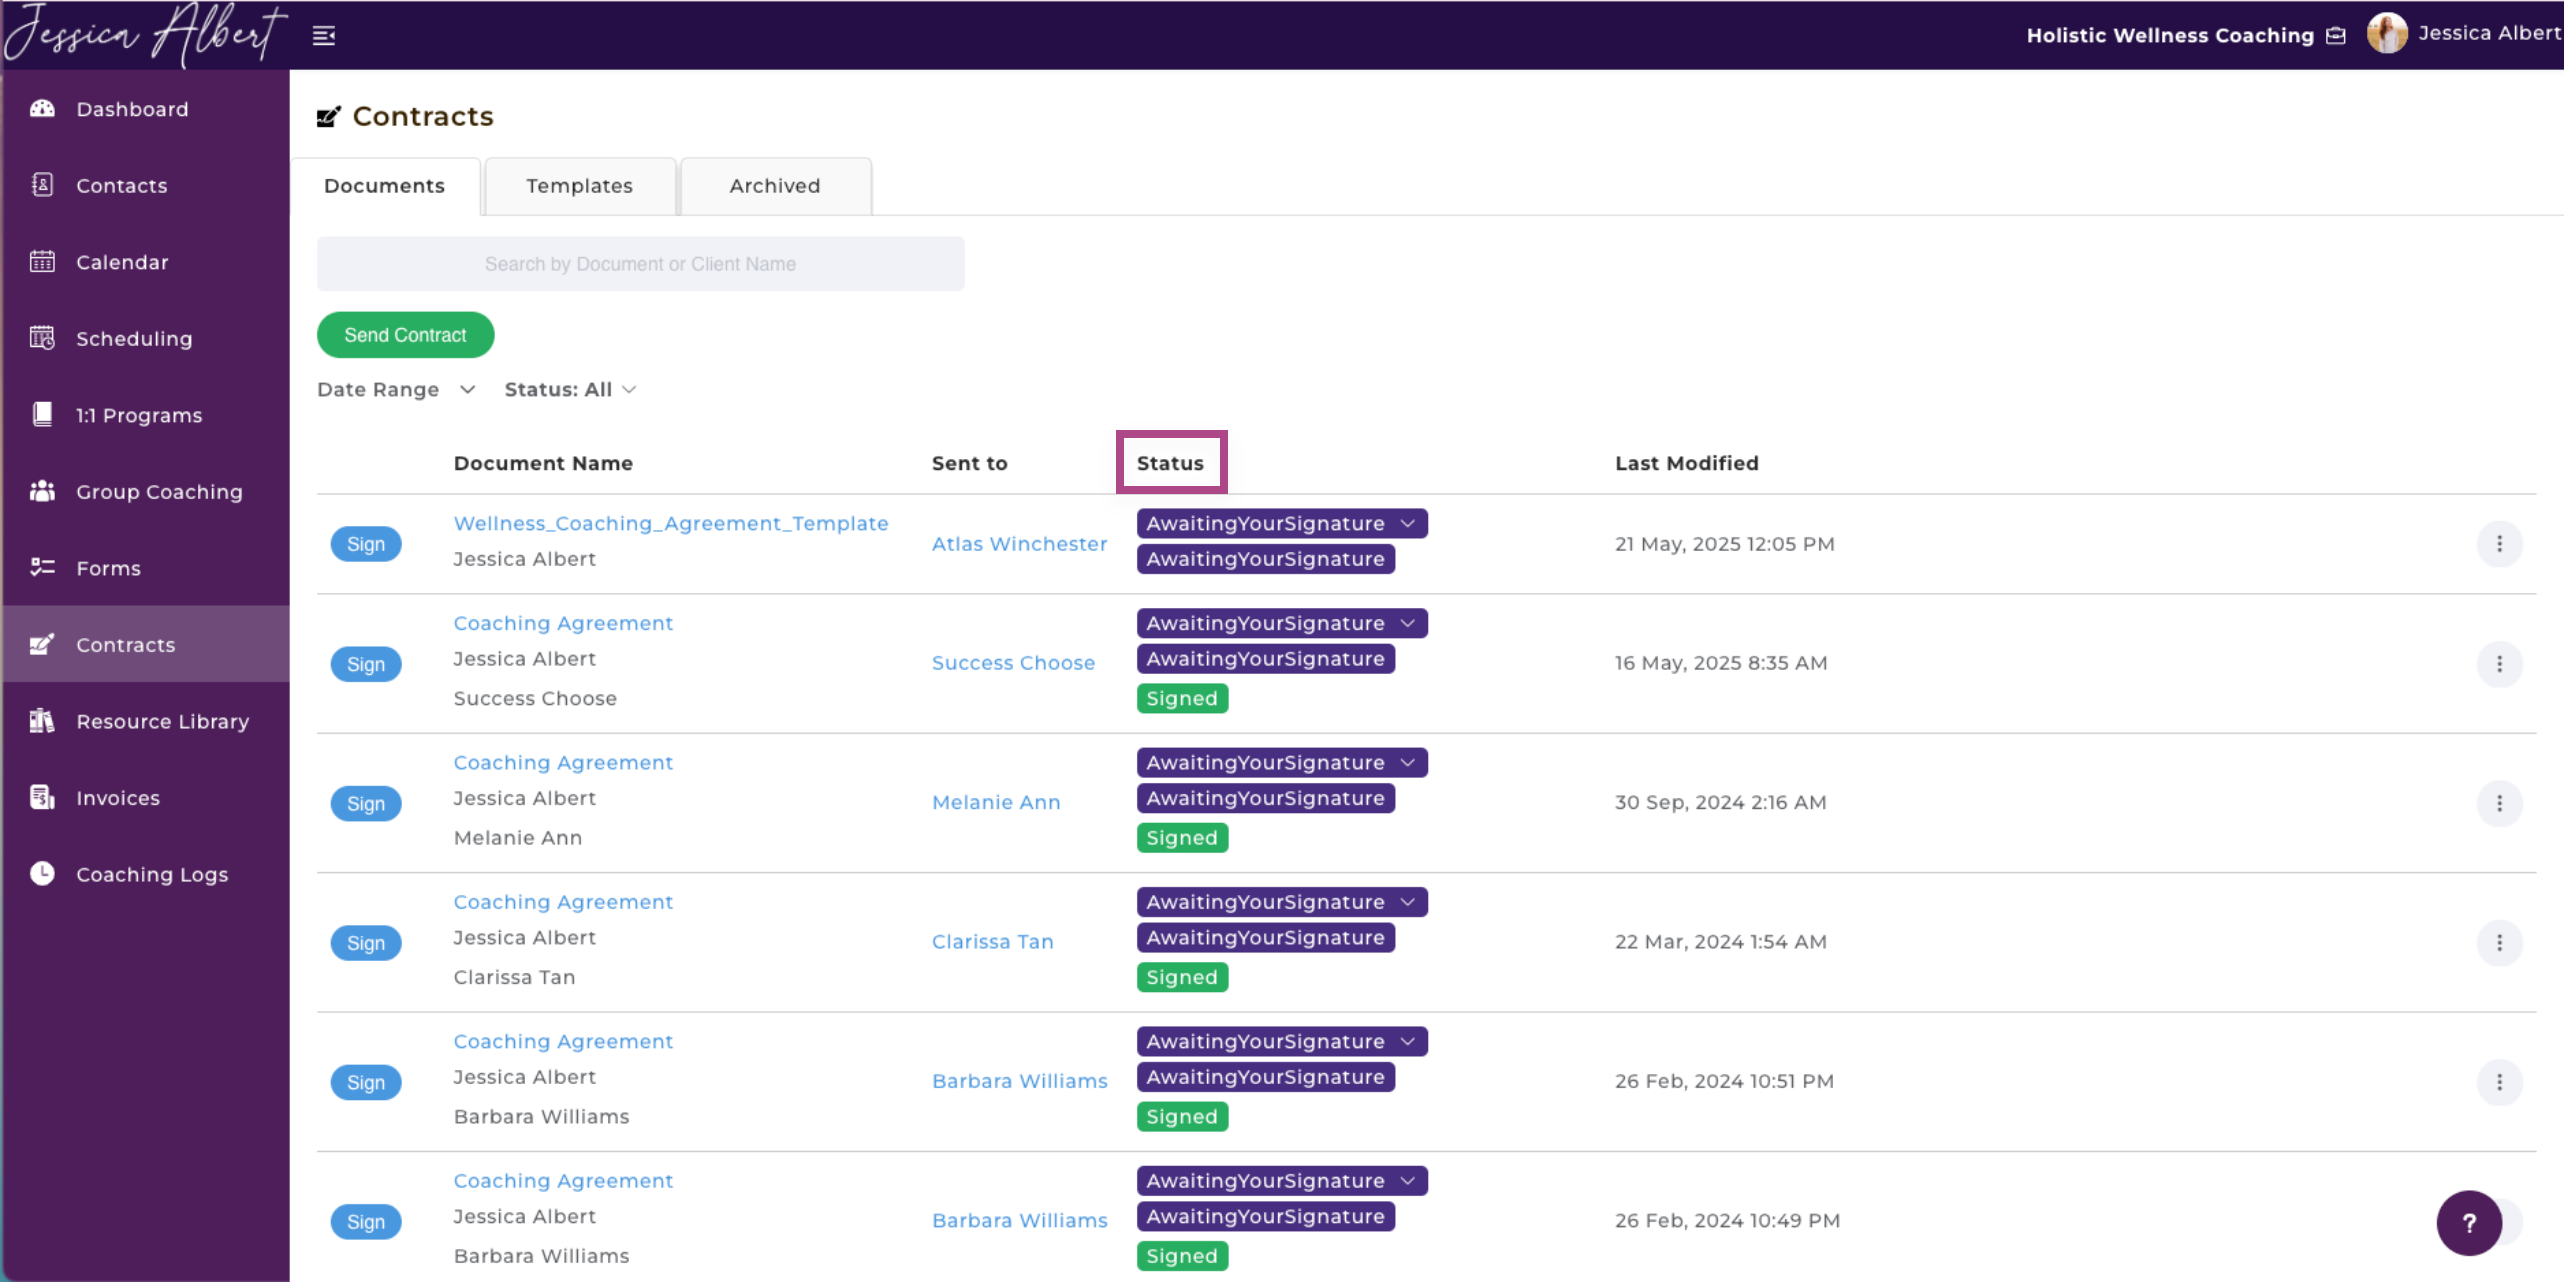The height and width of the screenshot is (1282, 2564).
Task: Click the Invoices icon in the sidebar
Action: click(42, 797)
